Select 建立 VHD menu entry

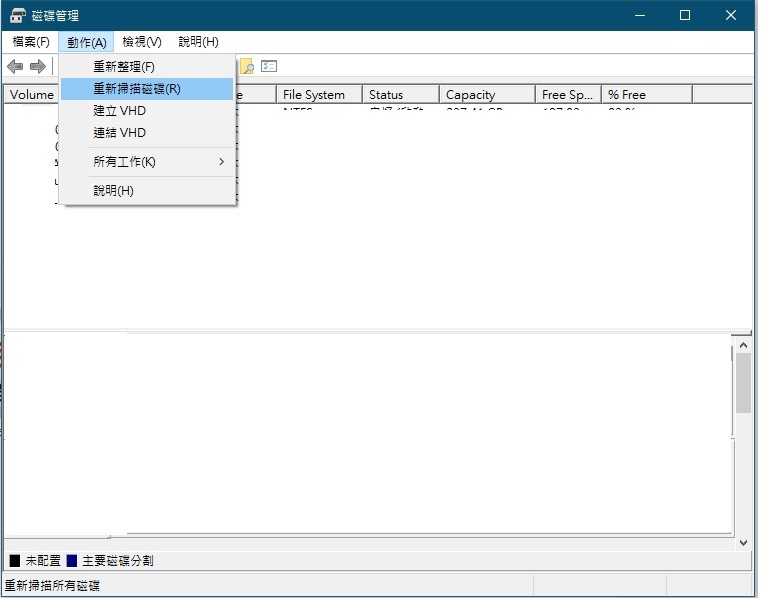coord(147,111)
